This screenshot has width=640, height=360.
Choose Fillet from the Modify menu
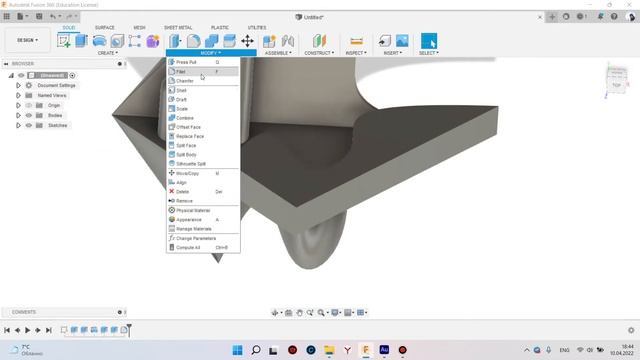coord(203,71)
